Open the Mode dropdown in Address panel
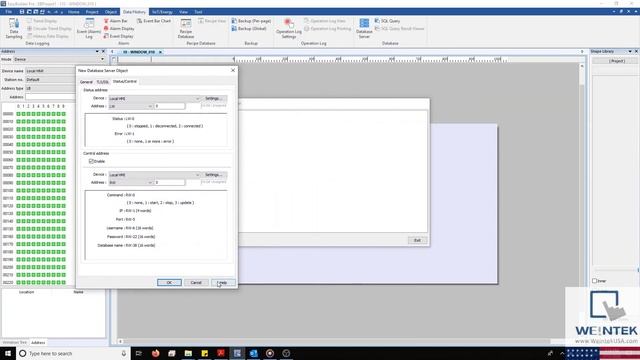This screenshot has height=360, width=640. (59, 60)
